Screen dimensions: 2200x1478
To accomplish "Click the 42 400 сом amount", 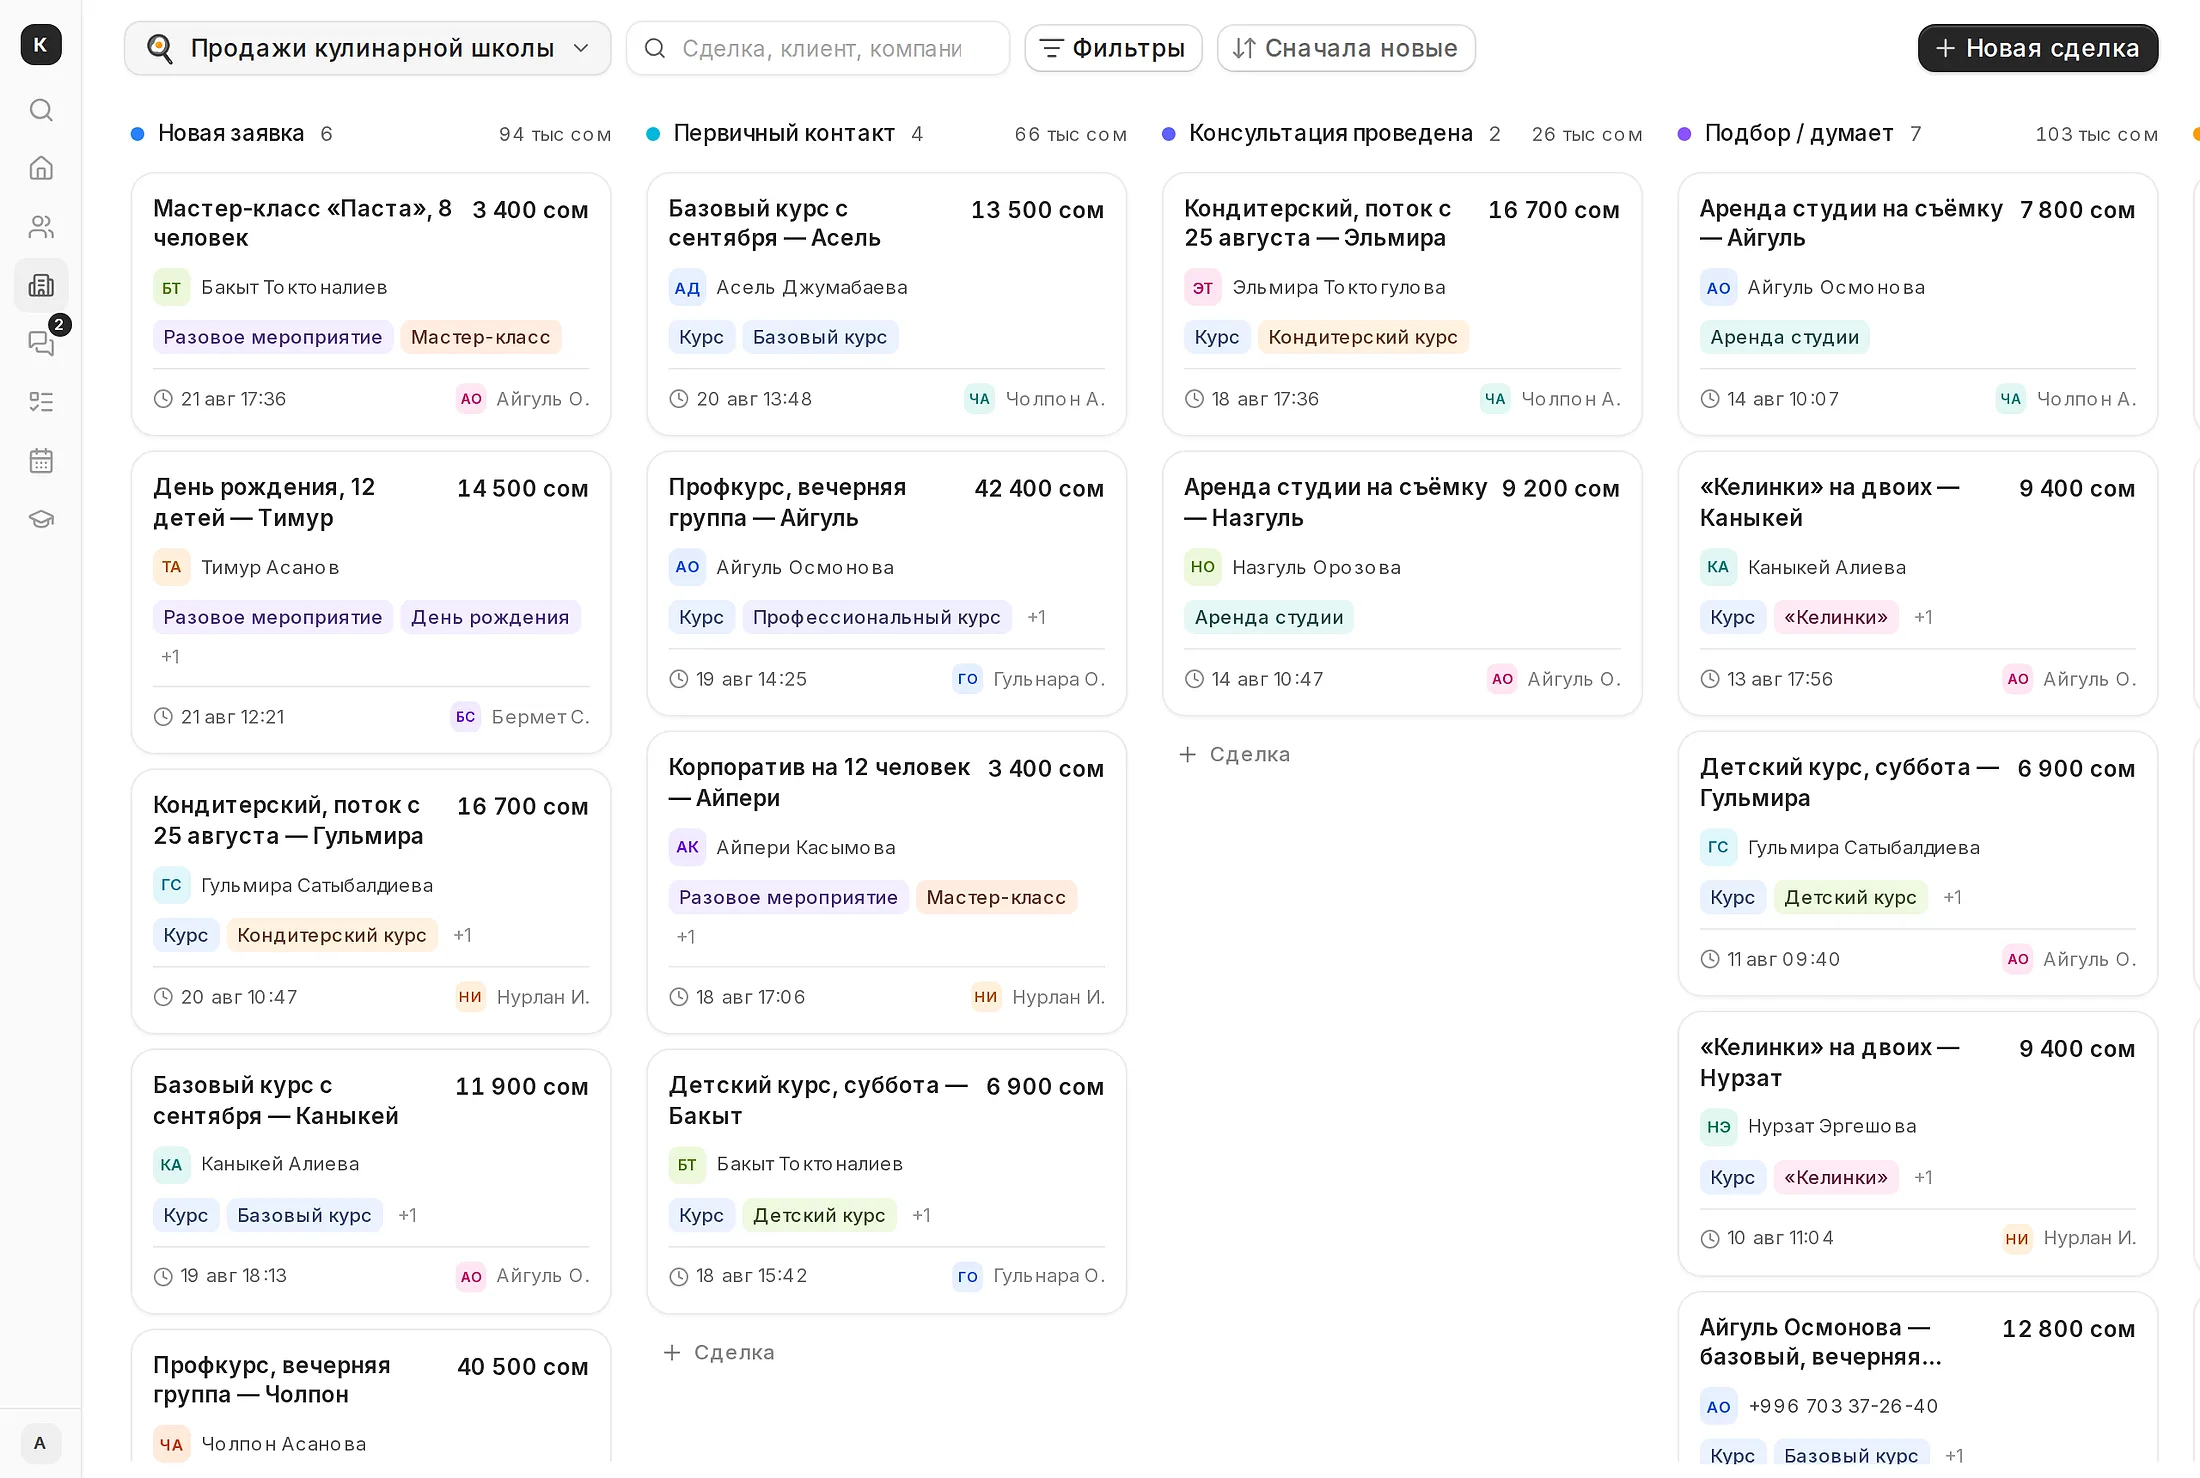I will point(1040,489).
